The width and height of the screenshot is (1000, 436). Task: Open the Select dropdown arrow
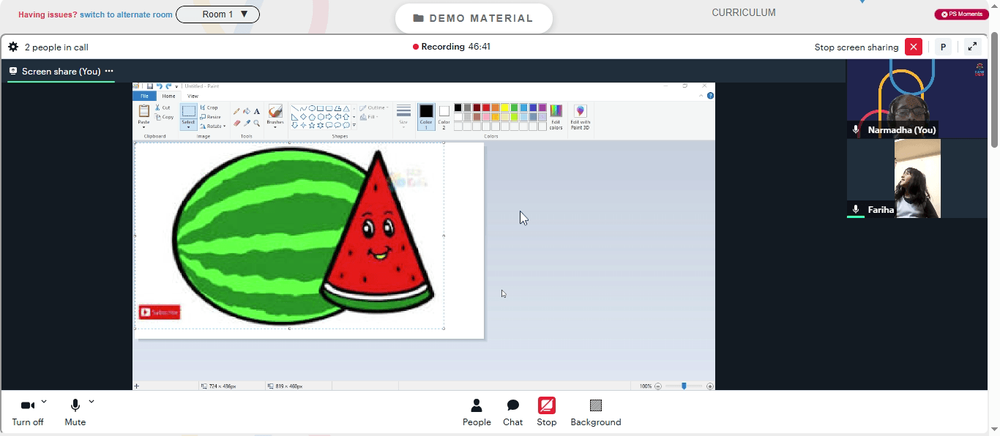coord(189,125)
